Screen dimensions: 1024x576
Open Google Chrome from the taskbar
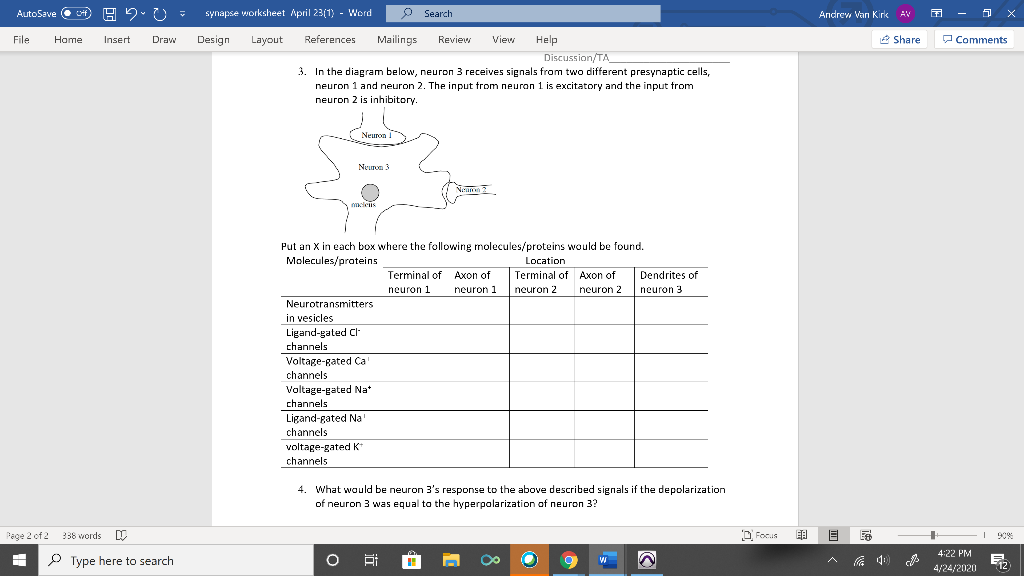568,560
